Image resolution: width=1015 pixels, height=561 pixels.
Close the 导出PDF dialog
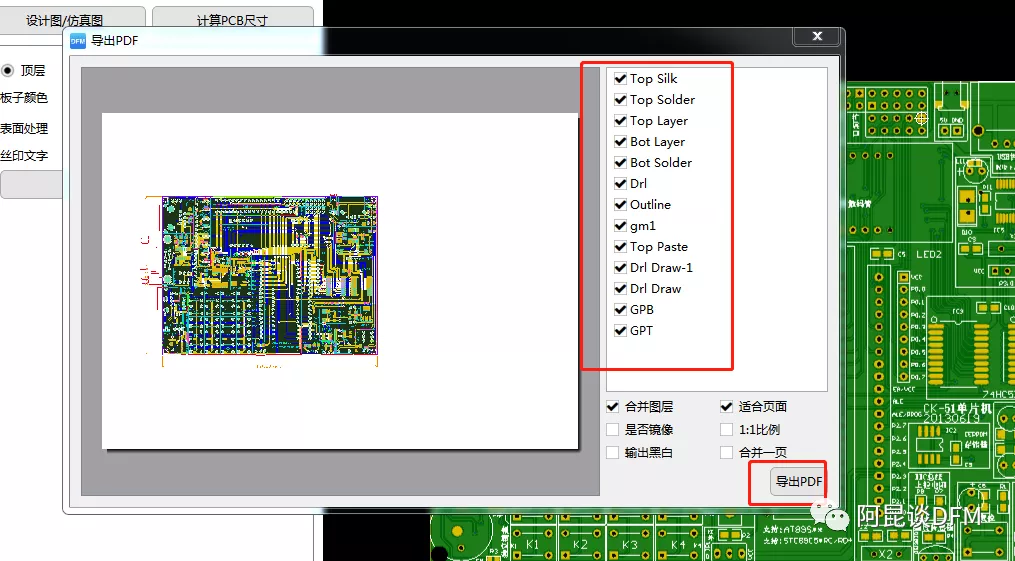tap(816, 36)
